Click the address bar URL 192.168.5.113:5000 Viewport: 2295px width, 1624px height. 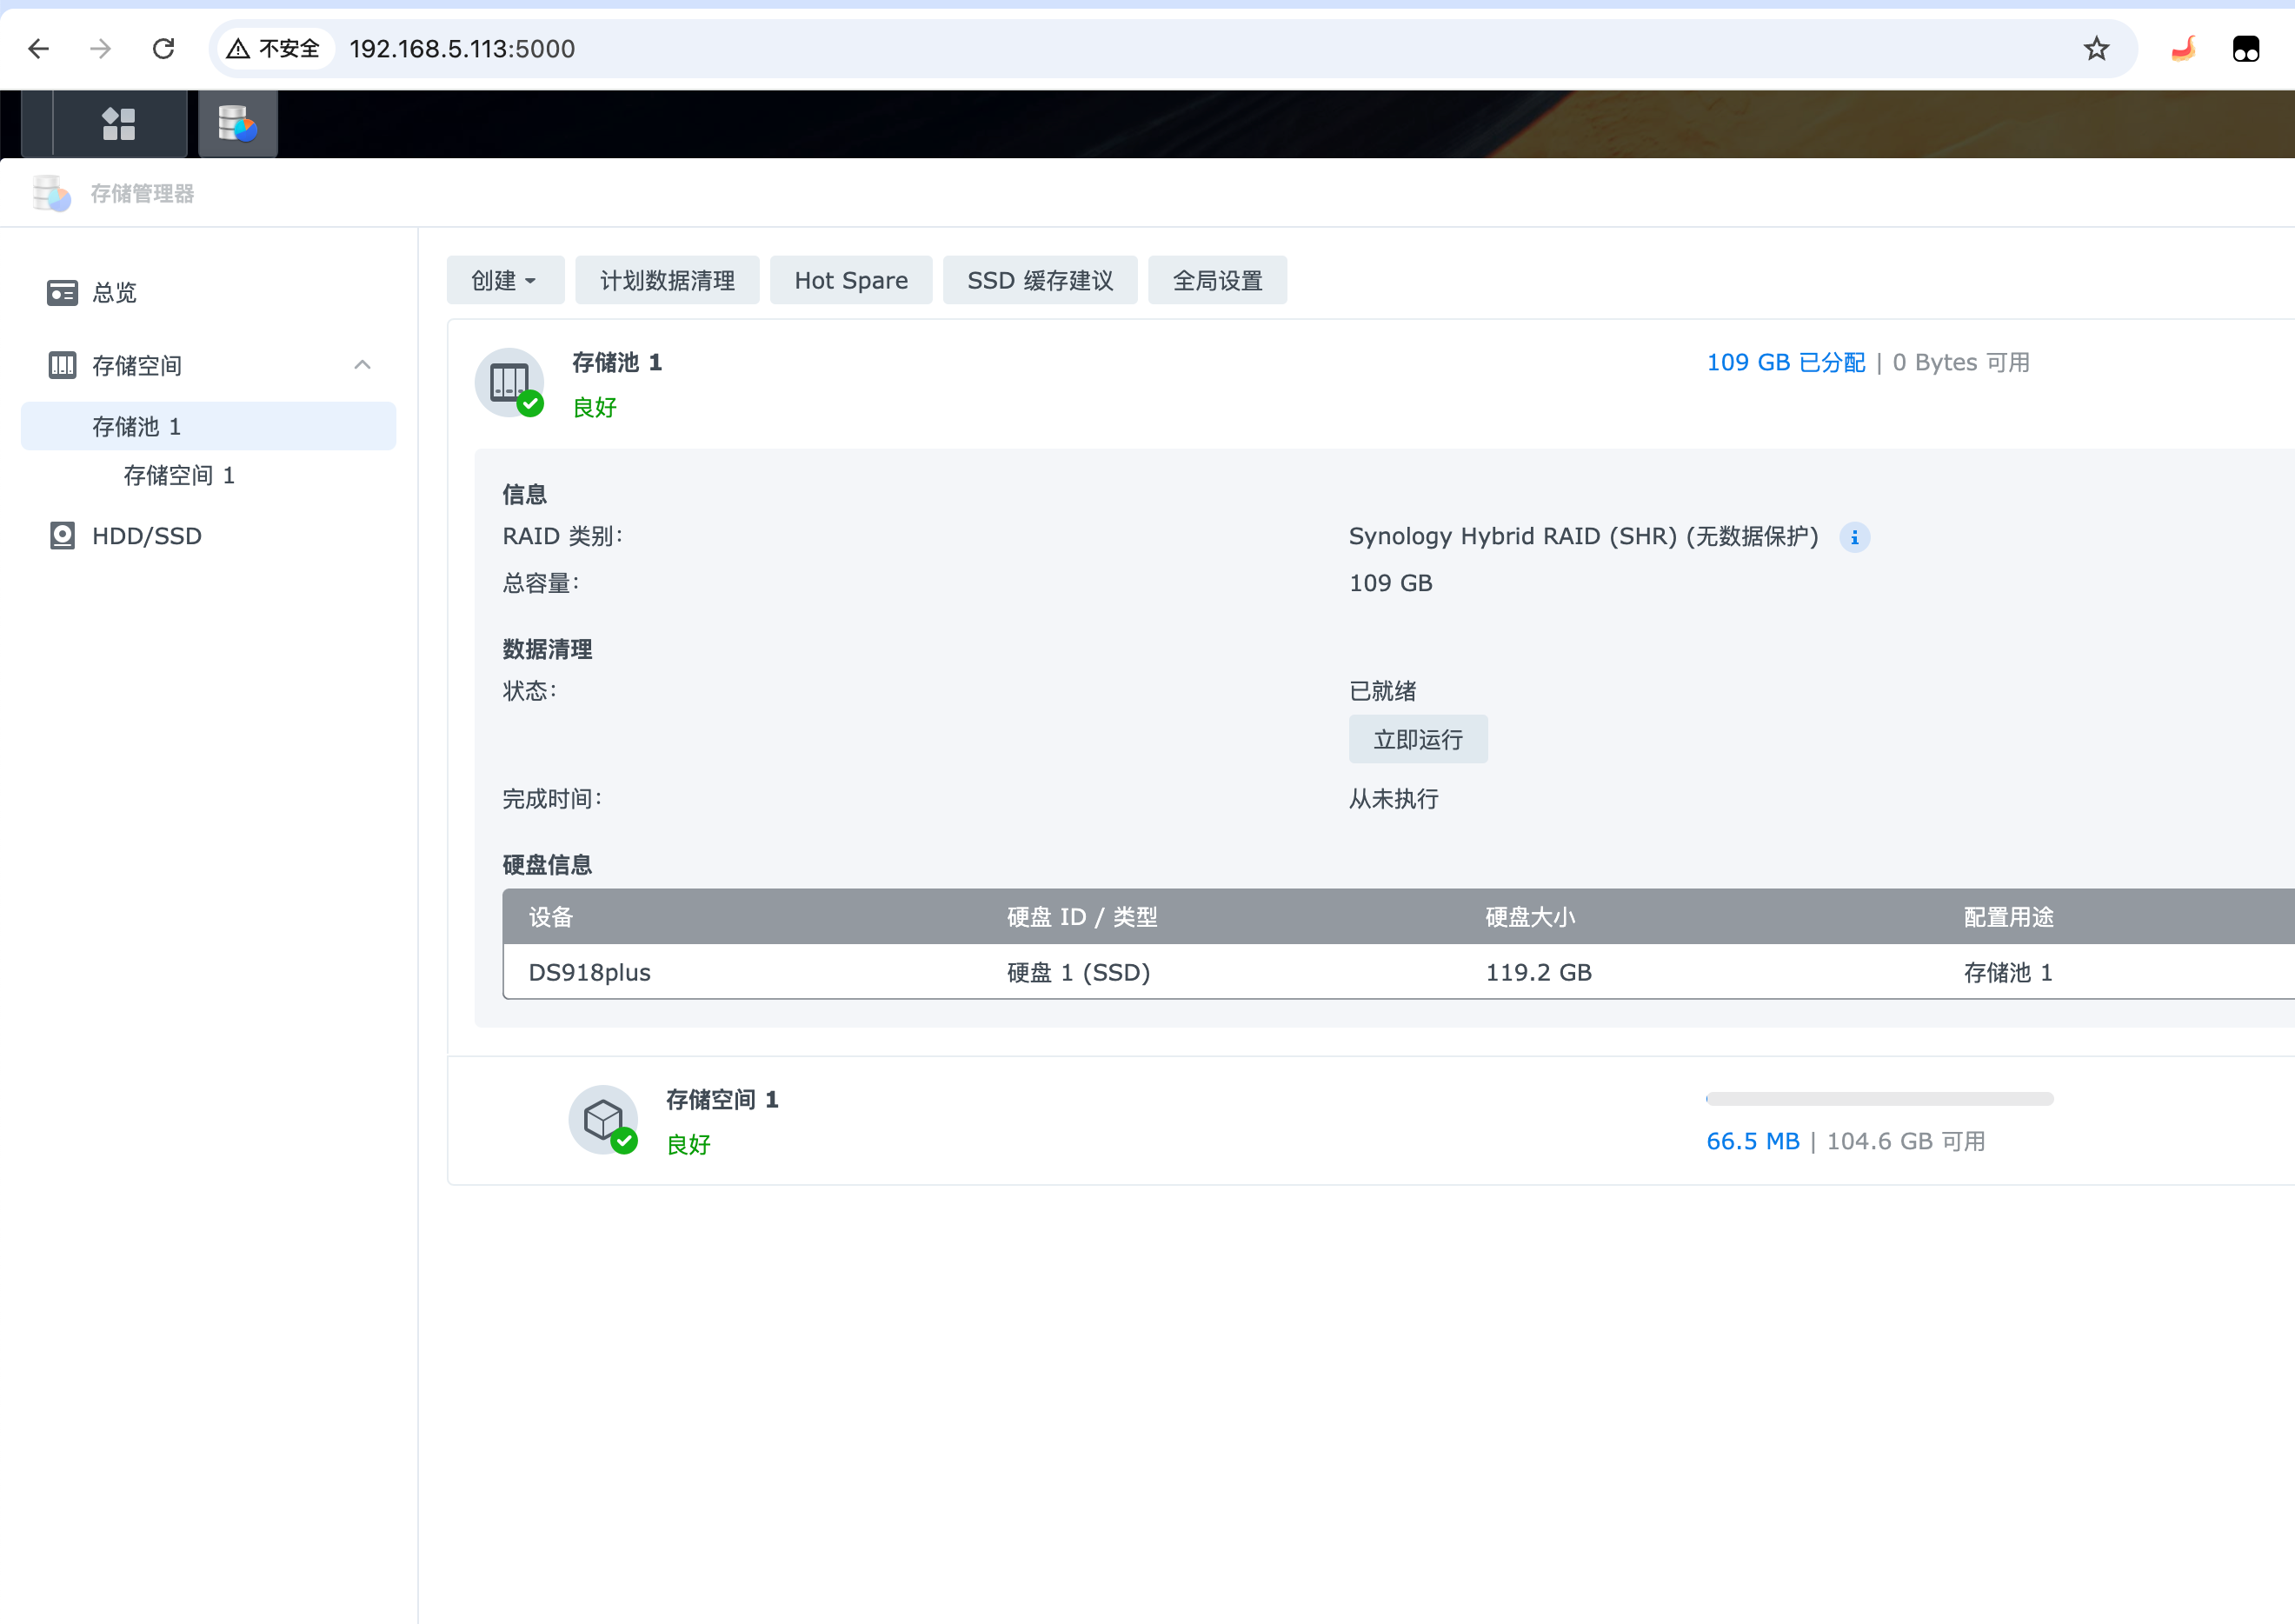462,48
